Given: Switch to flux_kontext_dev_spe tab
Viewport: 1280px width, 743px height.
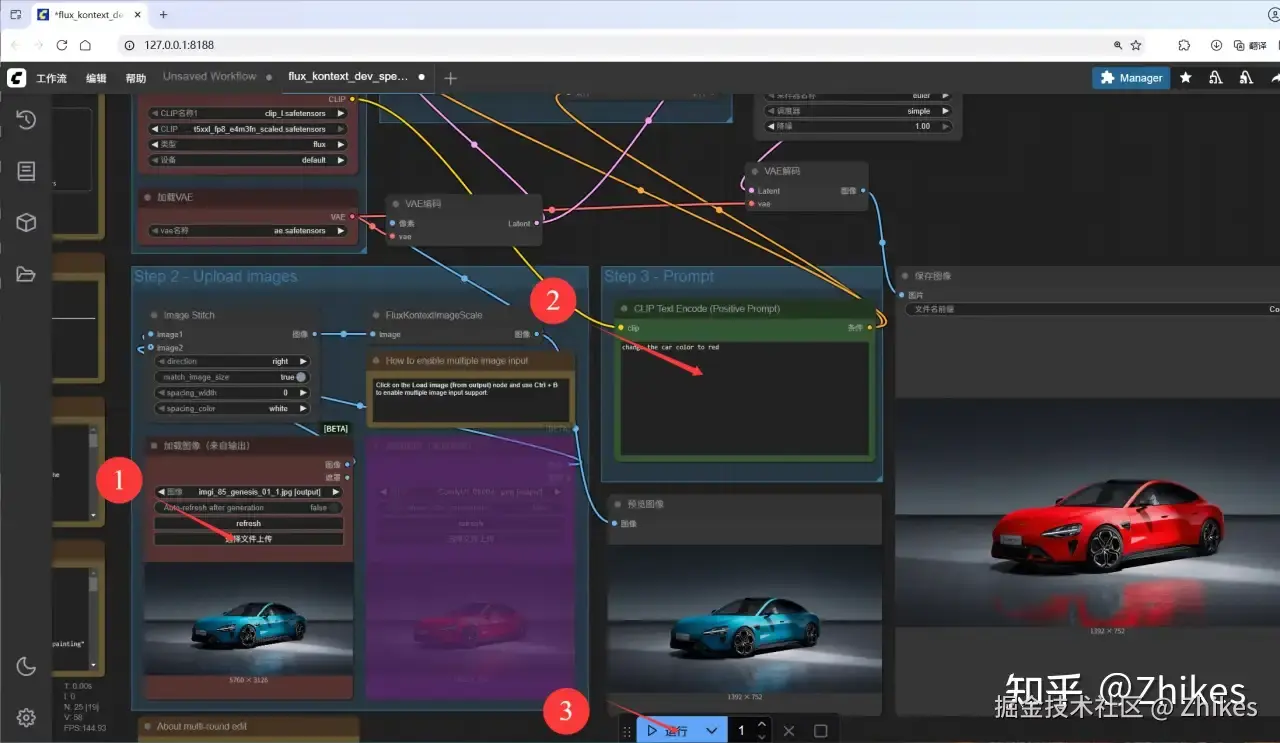Looking at the screenshot, I should (x=349, y=76).
